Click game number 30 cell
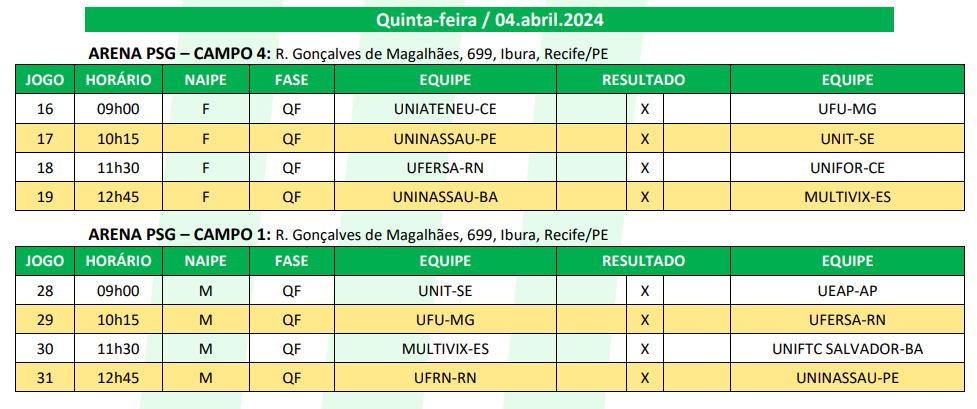 [x=45, y=349]
